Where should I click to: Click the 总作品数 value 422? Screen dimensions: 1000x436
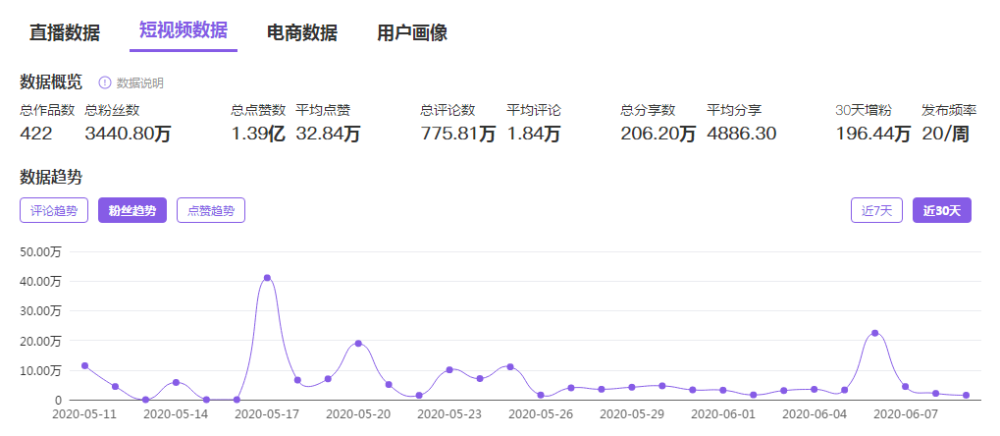(x=36, y=134)
